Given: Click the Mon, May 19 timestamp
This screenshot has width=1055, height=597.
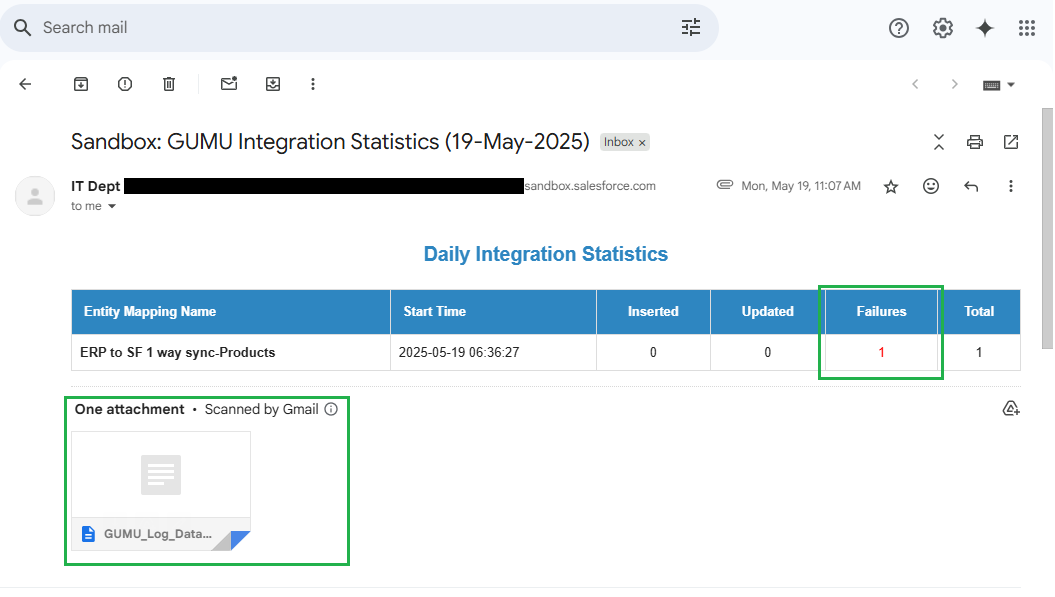Looking at the screenshot, I should pos(801,186).
